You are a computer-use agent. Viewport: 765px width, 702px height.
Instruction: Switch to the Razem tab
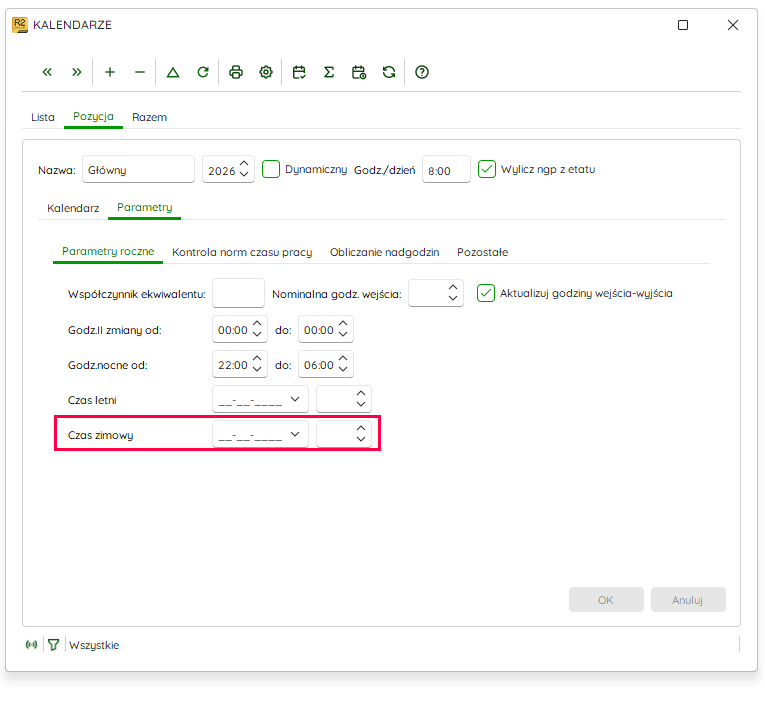[x=149, y=117]
